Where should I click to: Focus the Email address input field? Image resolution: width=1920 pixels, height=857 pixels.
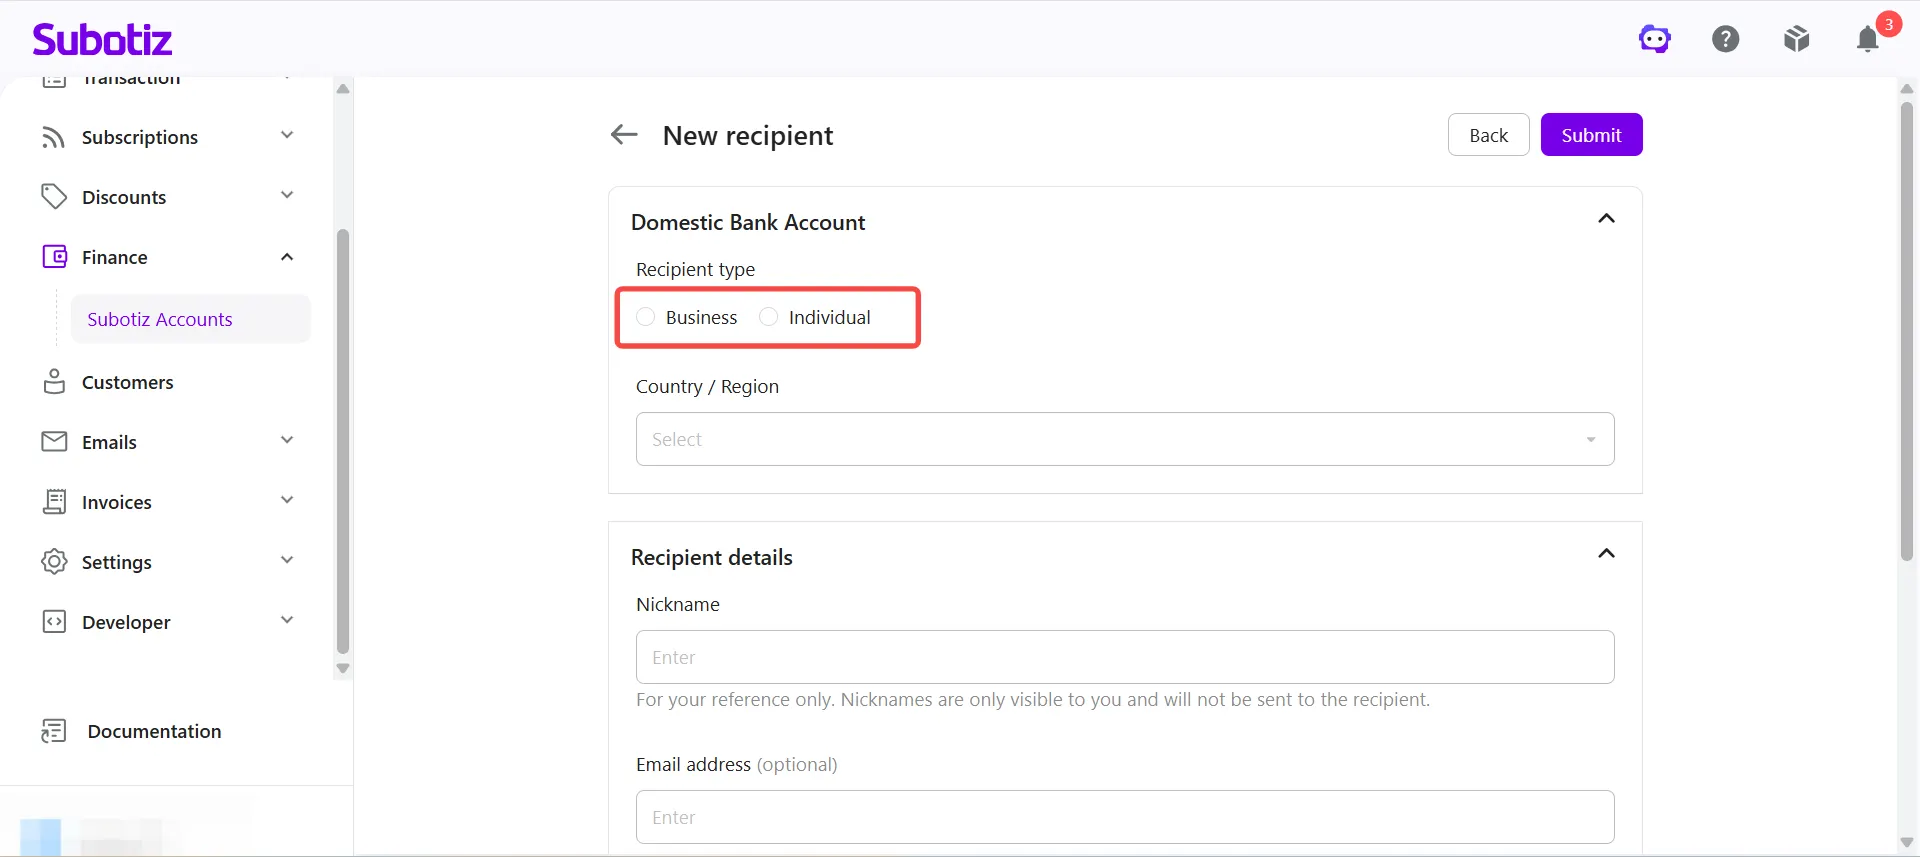click(1125, 817)
